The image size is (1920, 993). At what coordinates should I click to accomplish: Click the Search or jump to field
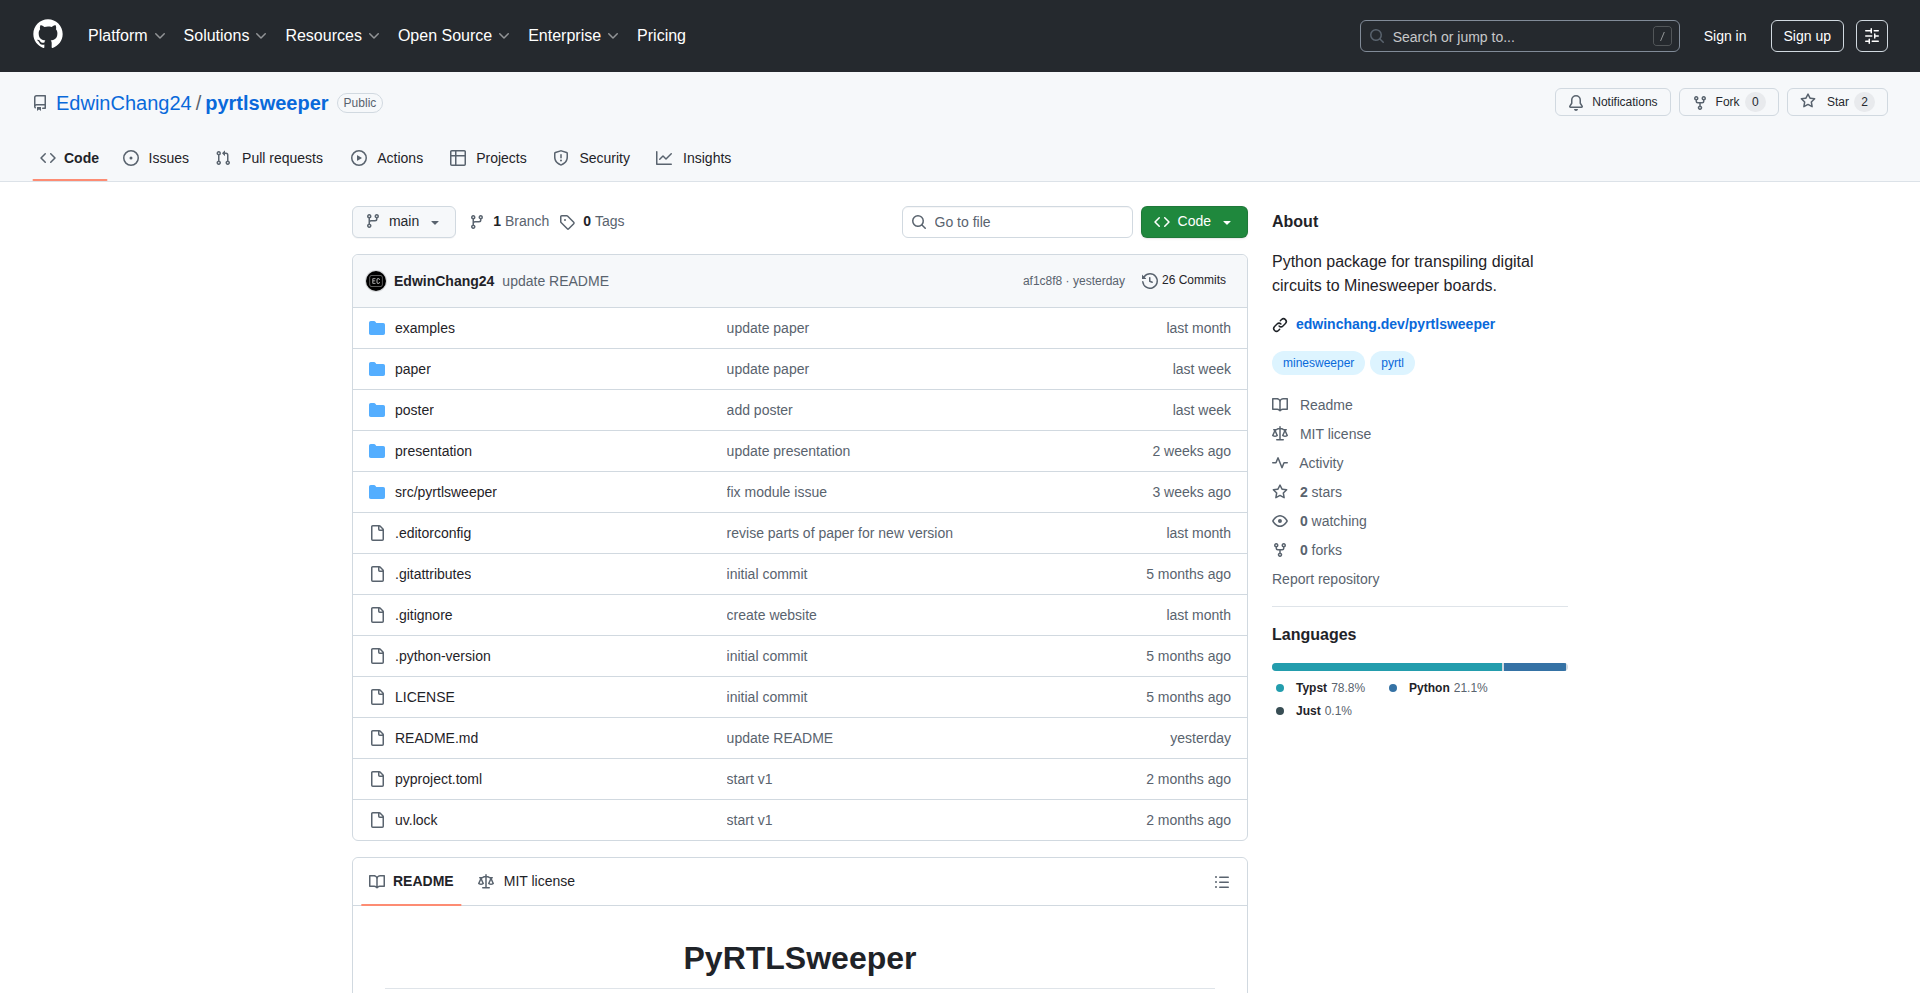(x=1519, y=36)
